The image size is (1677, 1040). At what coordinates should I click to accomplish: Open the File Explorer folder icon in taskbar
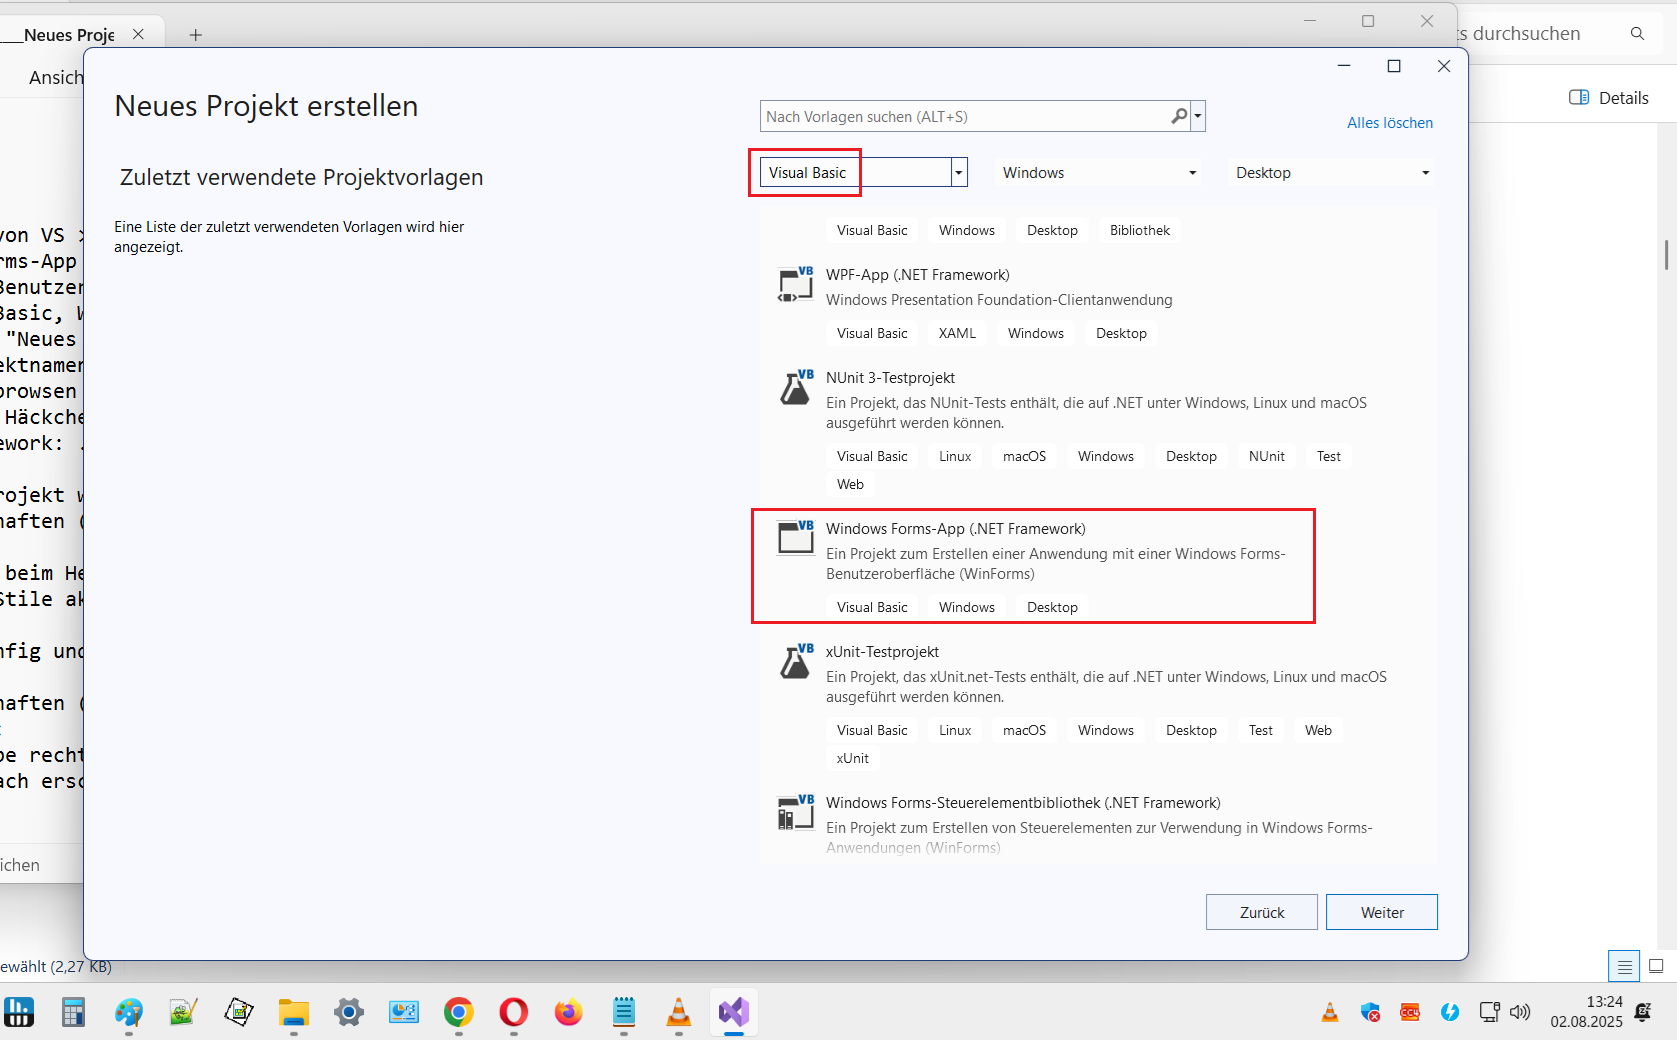click(x=293, y=1013)
